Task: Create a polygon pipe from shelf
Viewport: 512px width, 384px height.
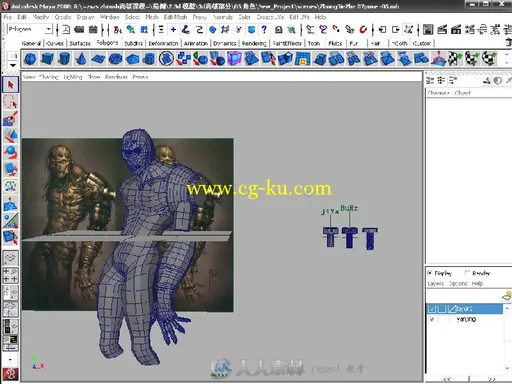Action: pos(149,59)
